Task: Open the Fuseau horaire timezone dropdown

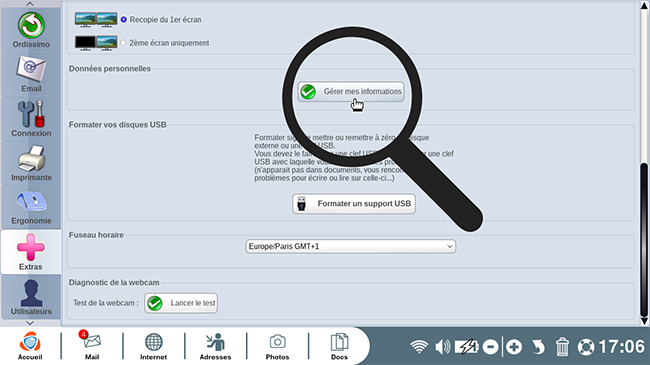Action: click(x=351, y=246)
